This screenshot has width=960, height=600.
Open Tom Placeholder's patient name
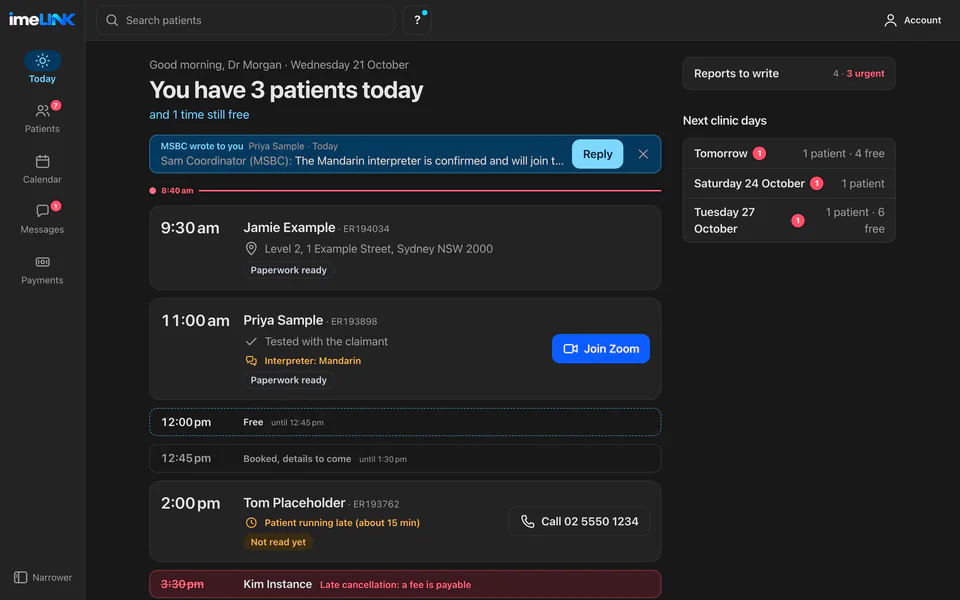point(294,503)
